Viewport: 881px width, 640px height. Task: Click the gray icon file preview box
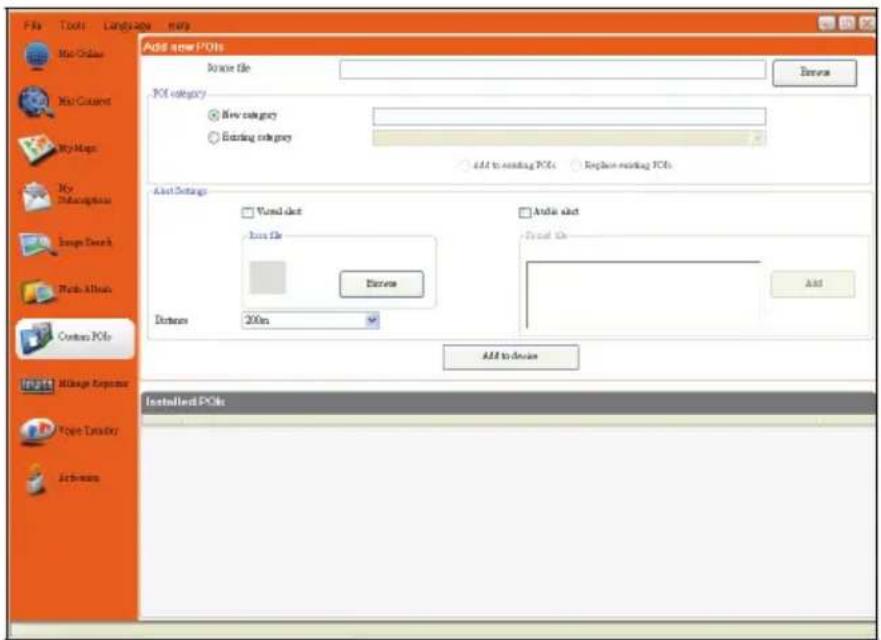click(267, 278)
